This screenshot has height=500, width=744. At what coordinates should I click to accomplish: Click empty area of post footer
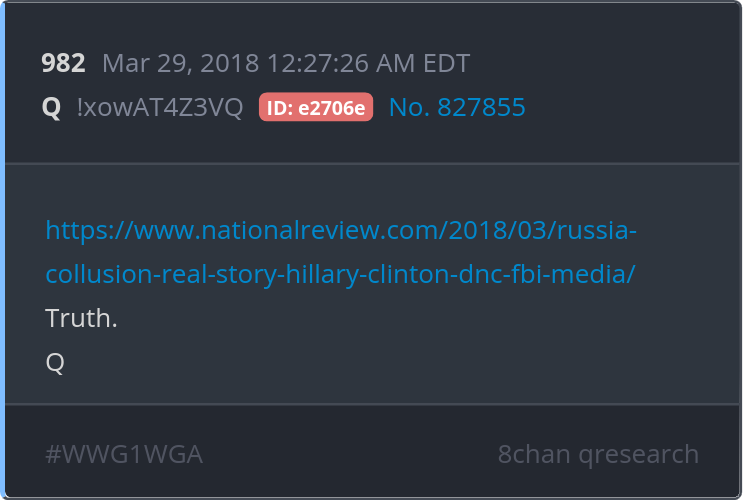point(351,454)
